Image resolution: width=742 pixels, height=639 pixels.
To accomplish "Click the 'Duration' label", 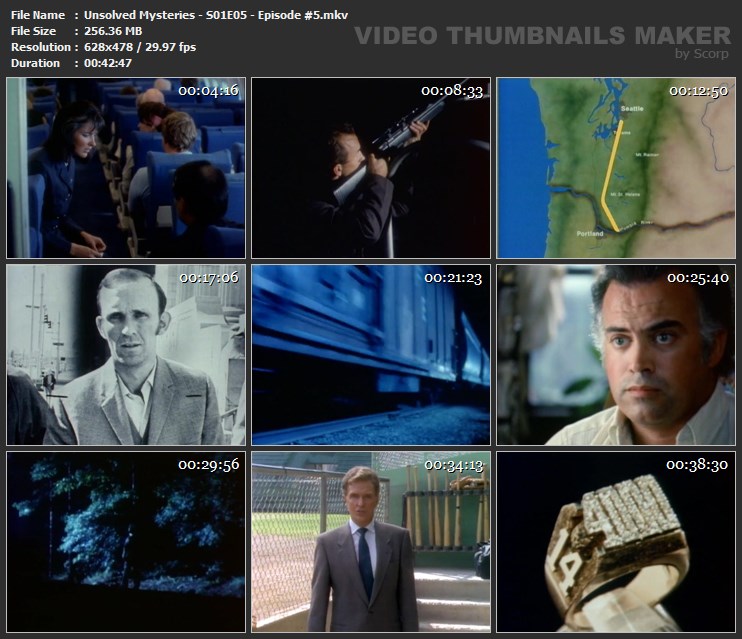I will [x=35, y=63].
